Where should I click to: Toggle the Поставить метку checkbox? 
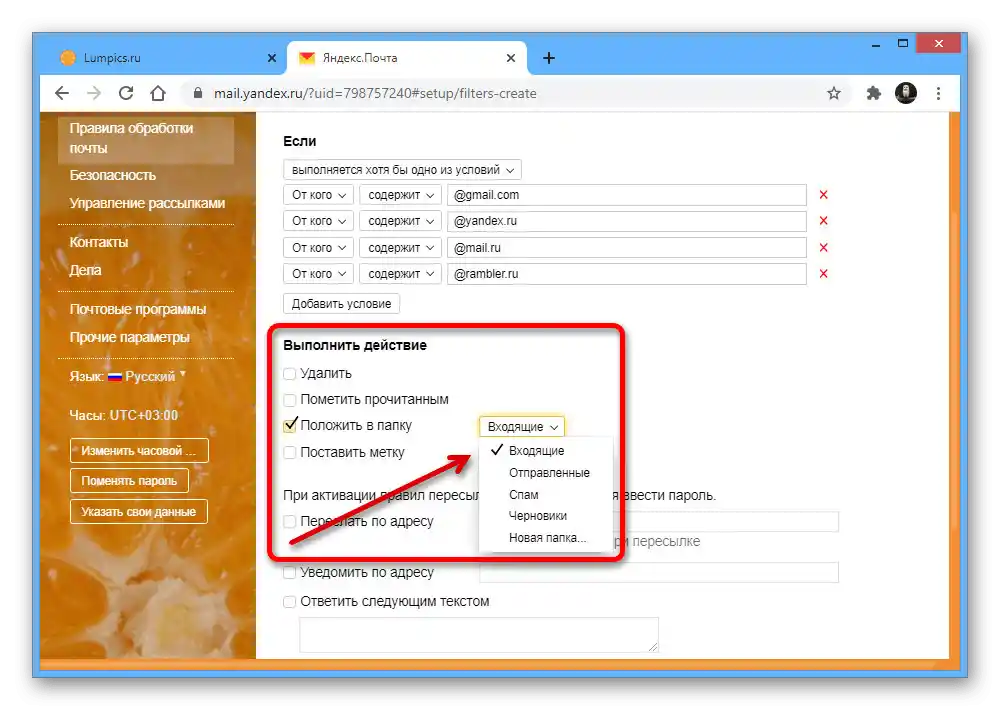tap(290, 452)
